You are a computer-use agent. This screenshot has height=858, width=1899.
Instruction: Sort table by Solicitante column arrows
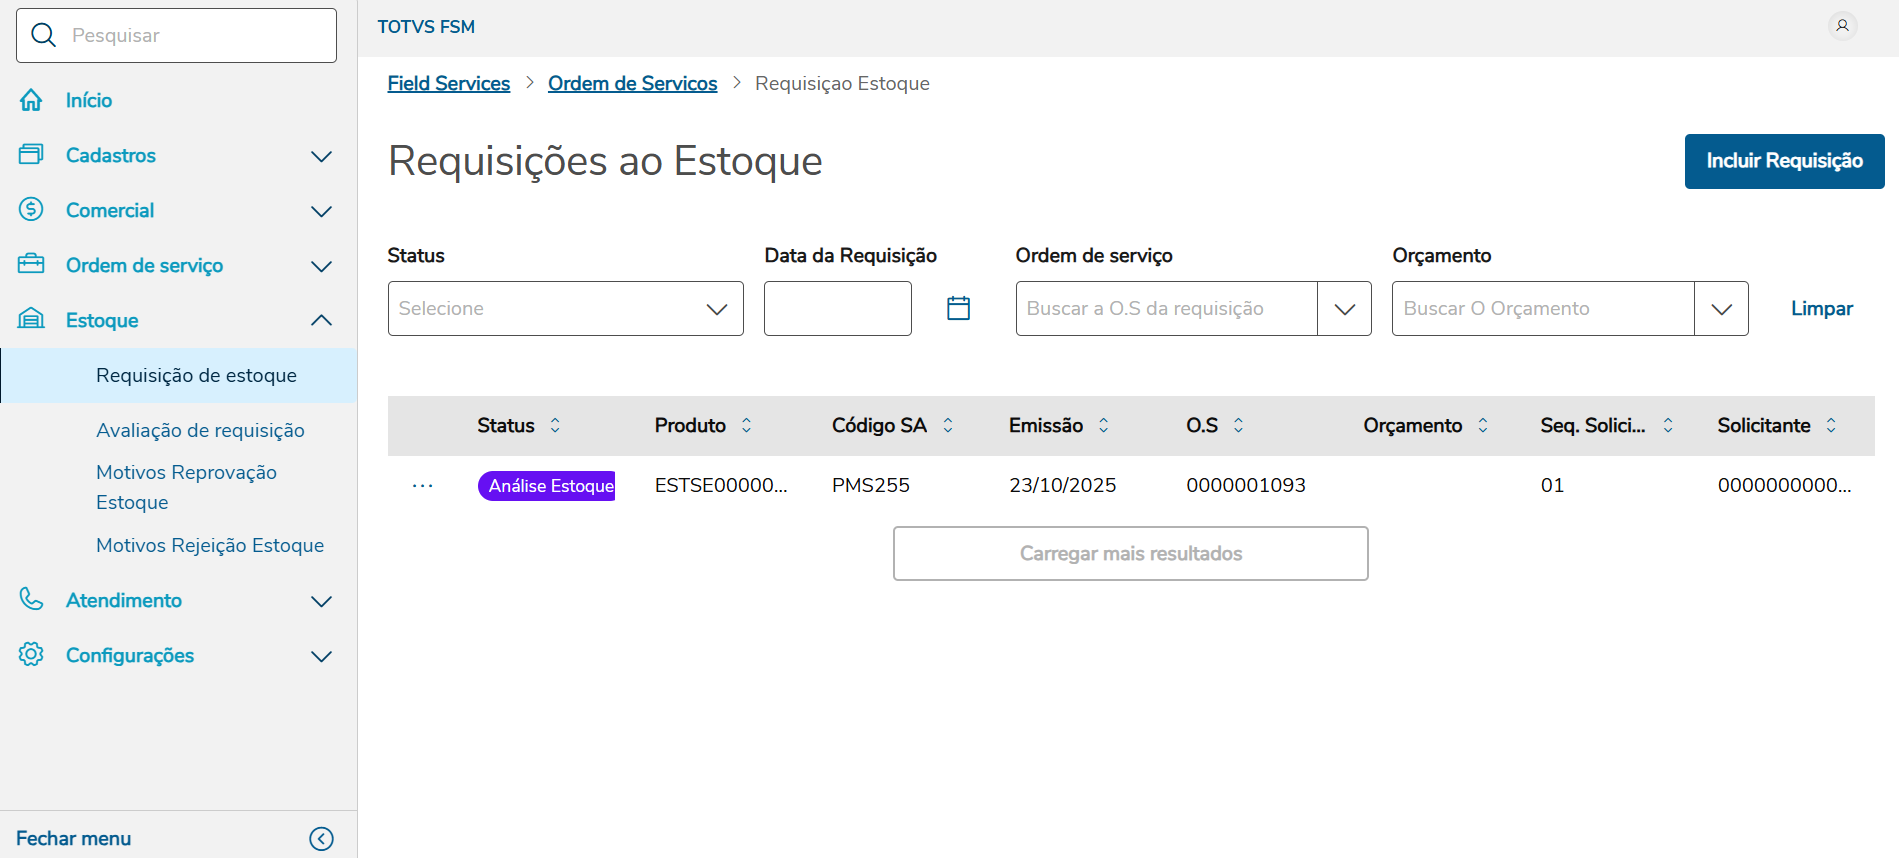coord(1831,425)
